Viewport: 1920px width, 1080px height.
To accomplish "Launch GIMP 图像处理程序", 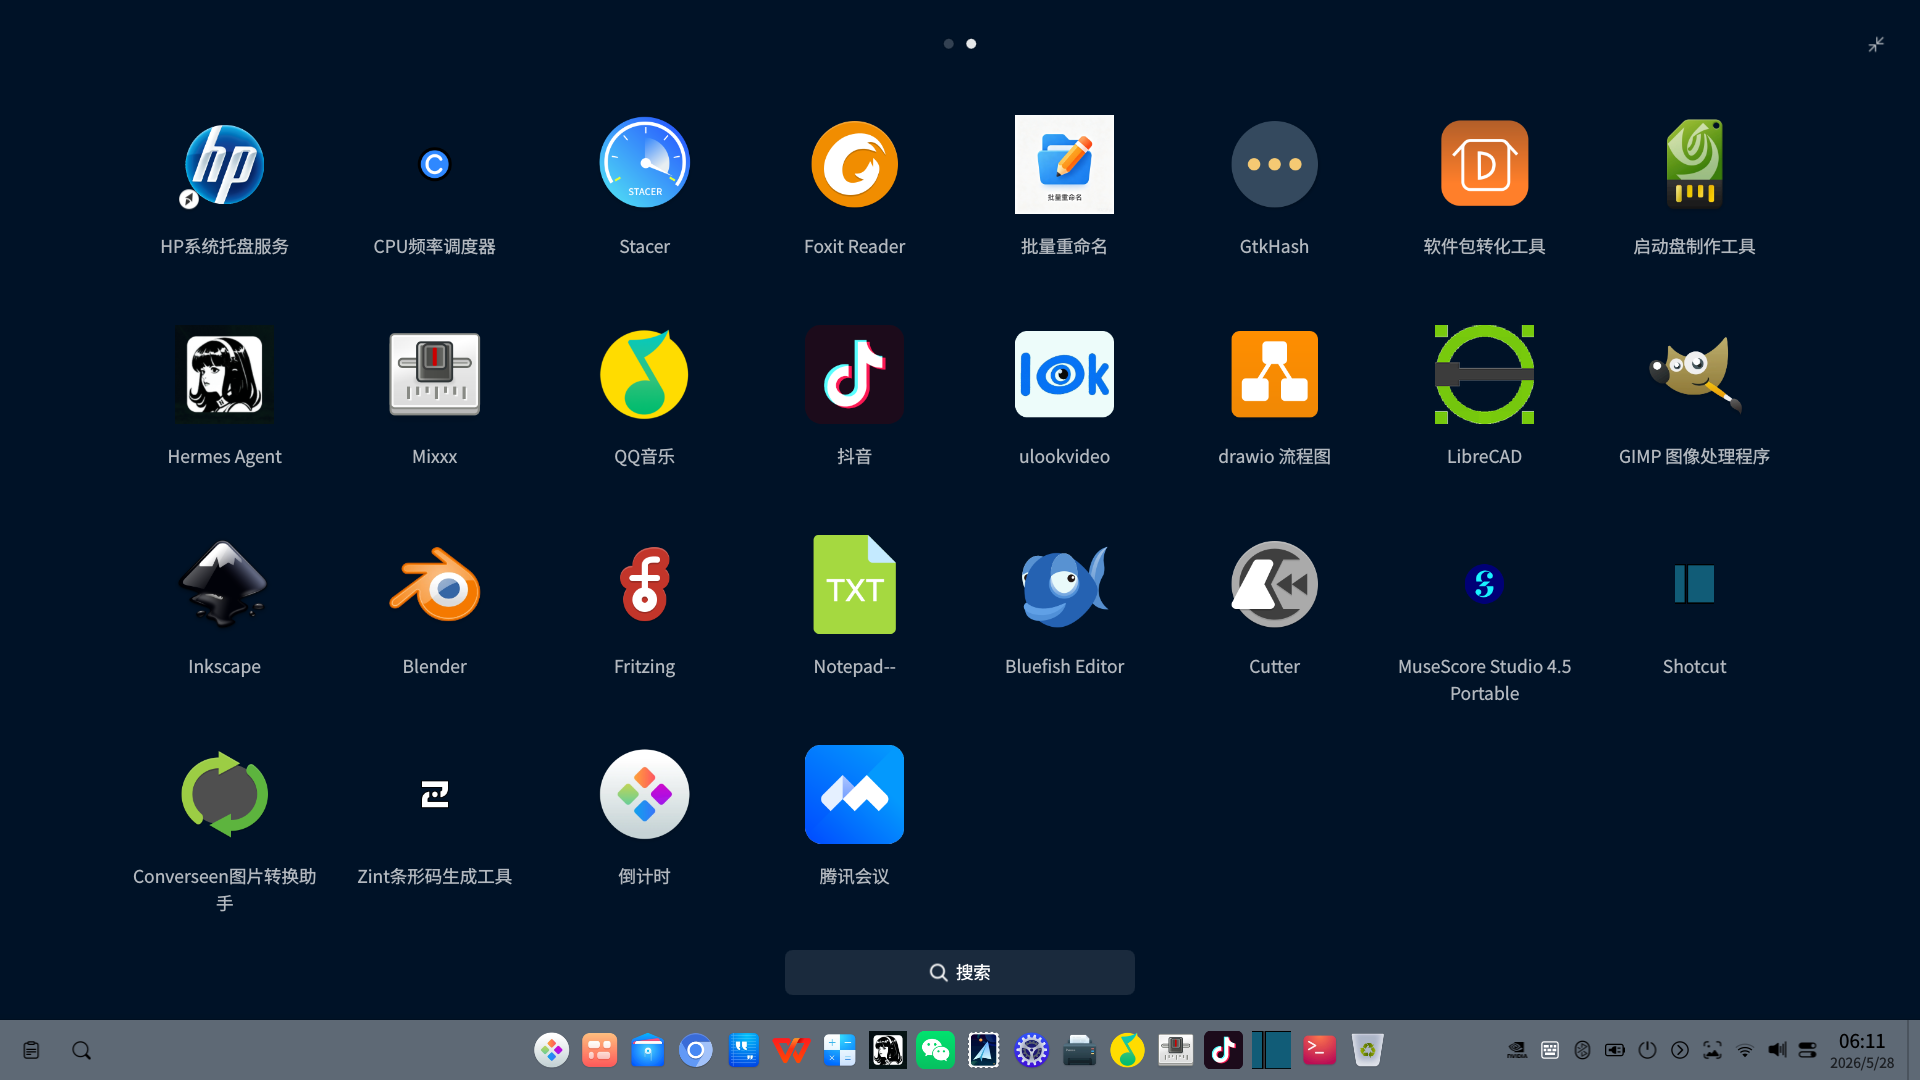I will [x=1694, y=375].
